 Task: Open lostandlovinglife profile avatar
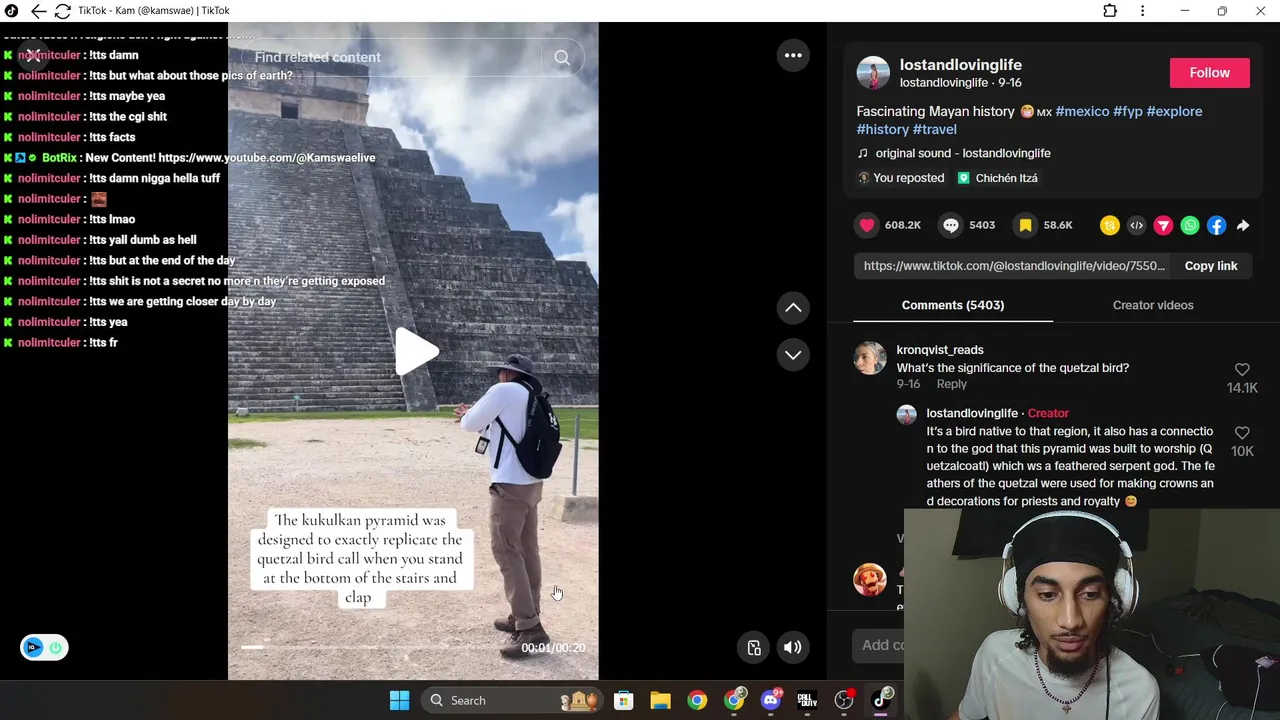coord(873,73)
